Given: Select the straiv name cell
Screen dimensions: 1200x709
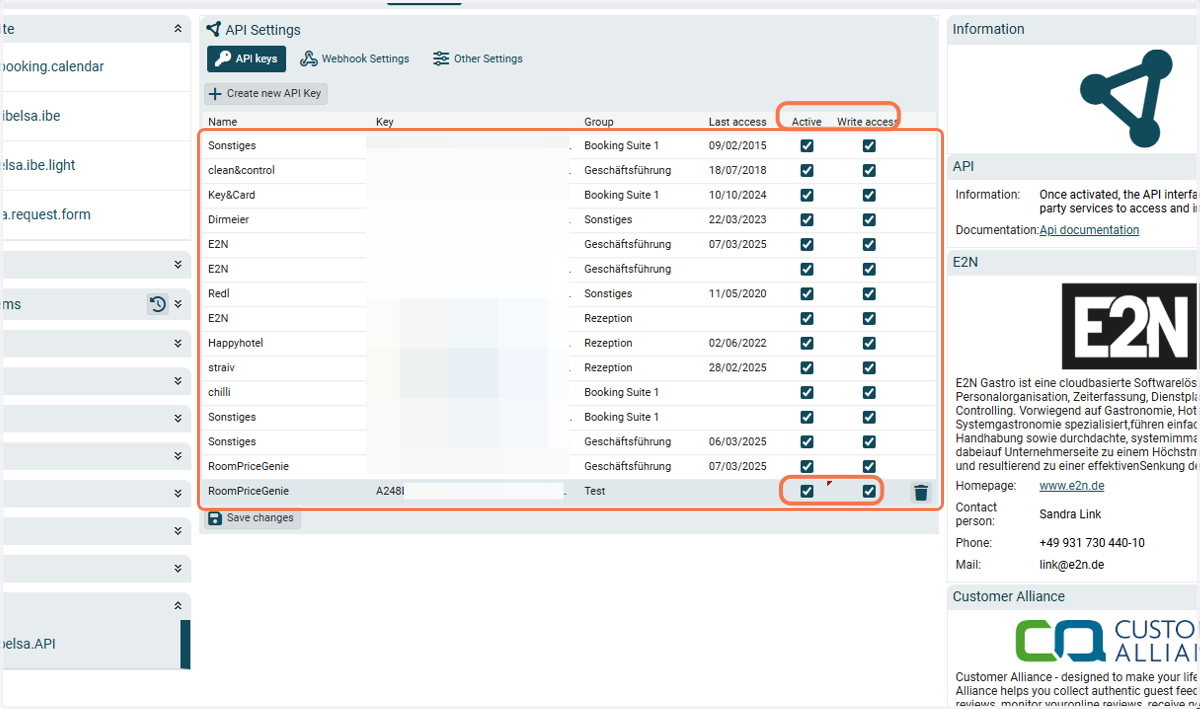Looking at the screenshot, I should pos(221,368).
